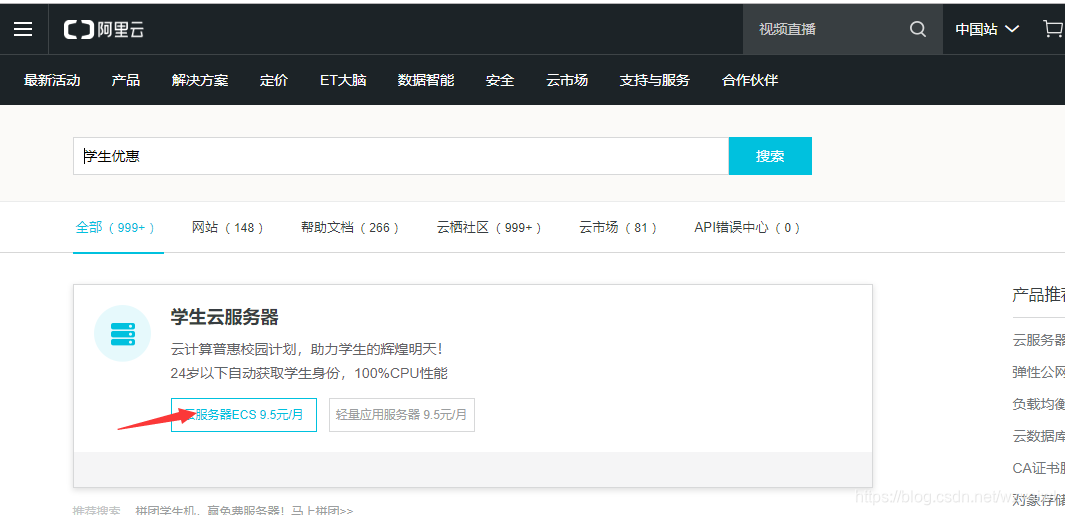Open 定价 menu

click(274, 80)
